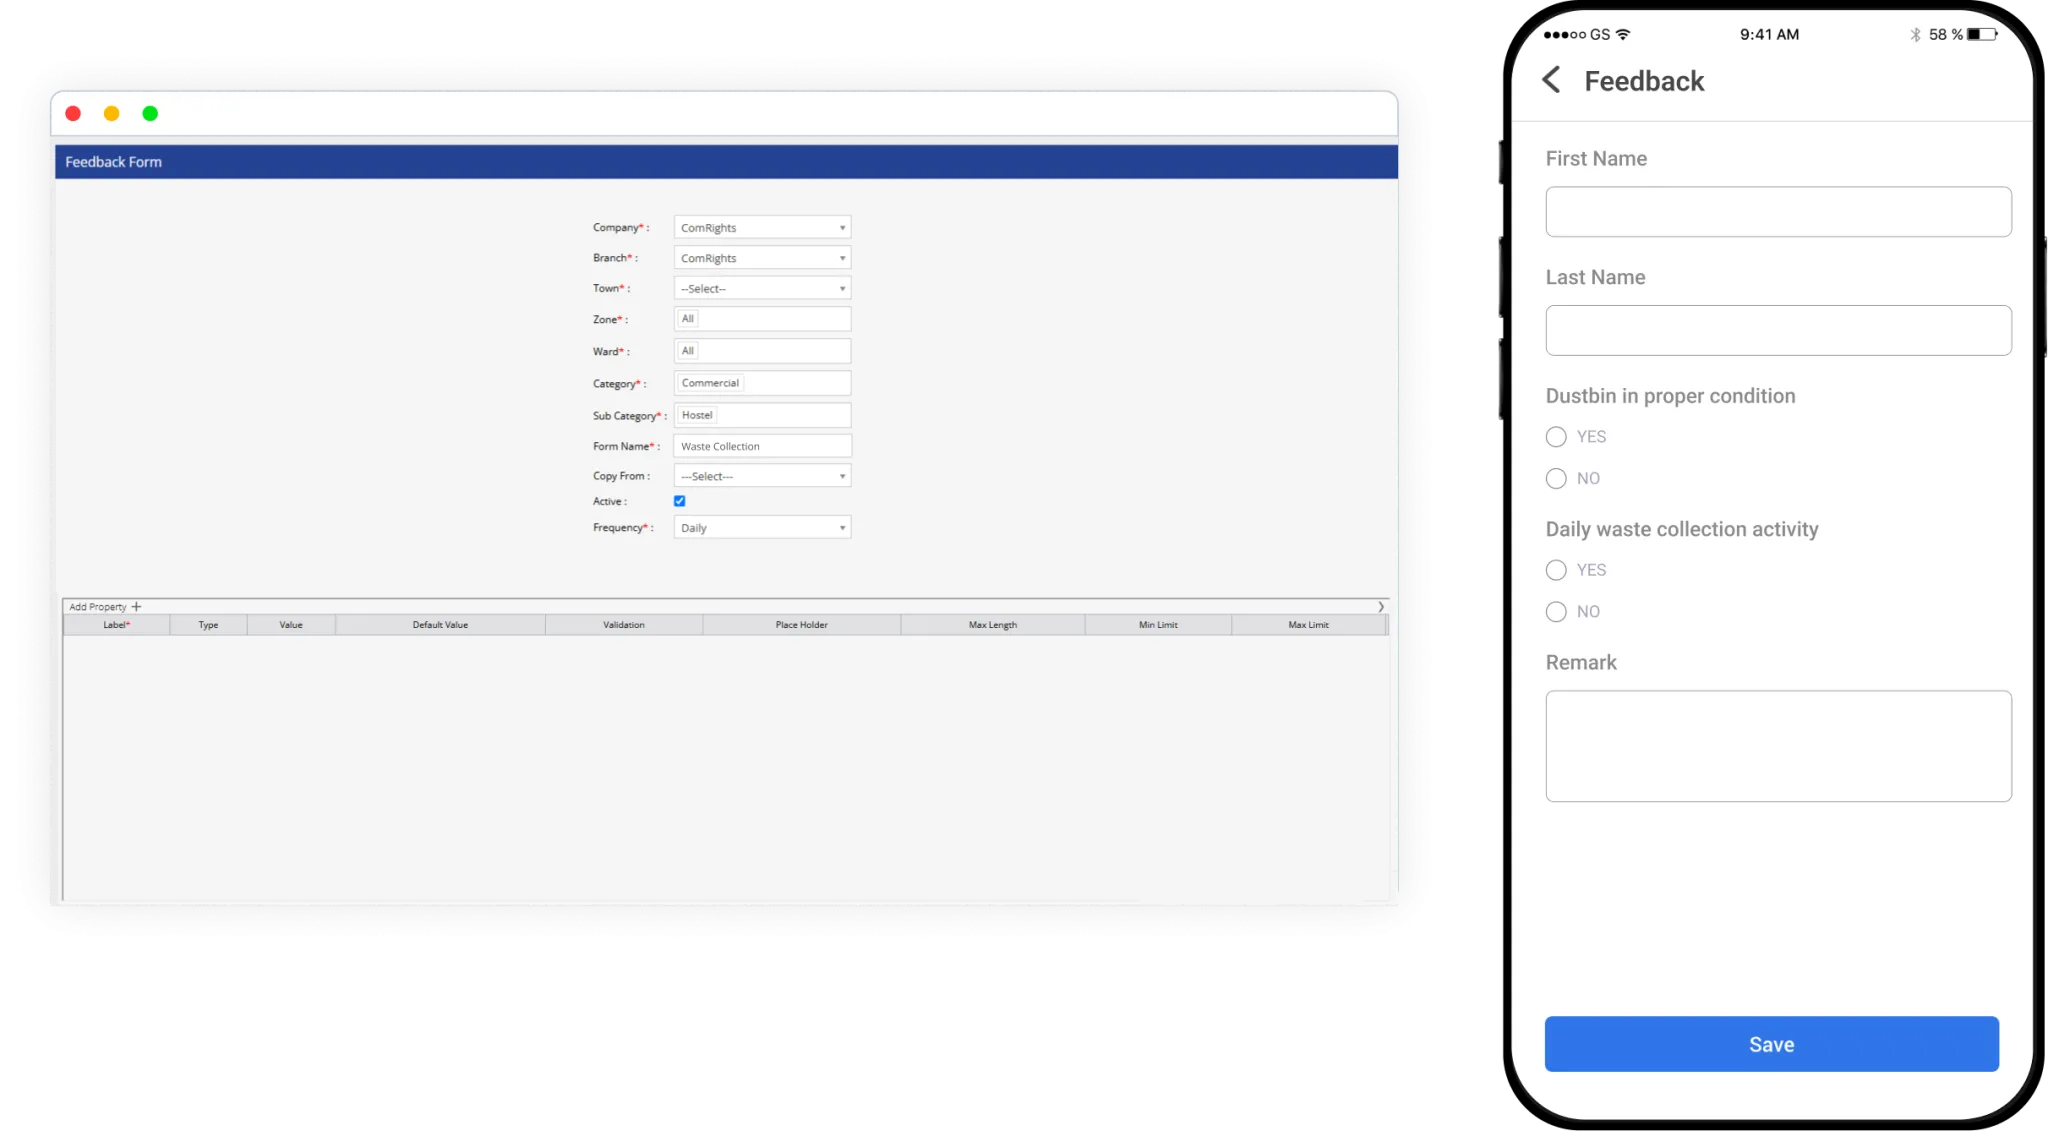Click the right chevron on property table
The width and height of the screenshot is (2048, 1131).
coord(1381,607)
